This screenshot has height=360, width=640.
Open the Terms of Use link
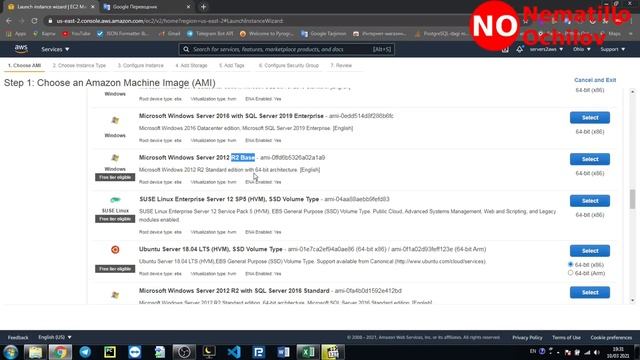coord(566,338)
